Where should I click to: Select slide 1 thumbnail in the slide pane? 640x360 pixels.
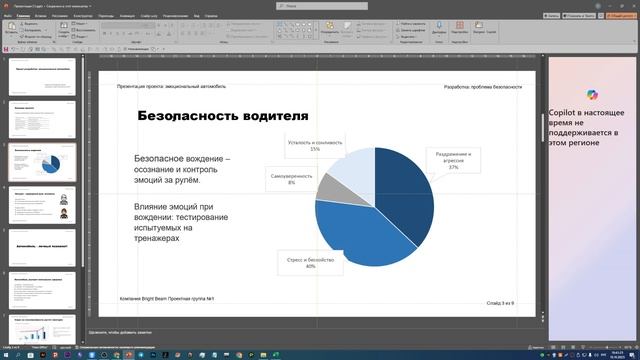42,77
